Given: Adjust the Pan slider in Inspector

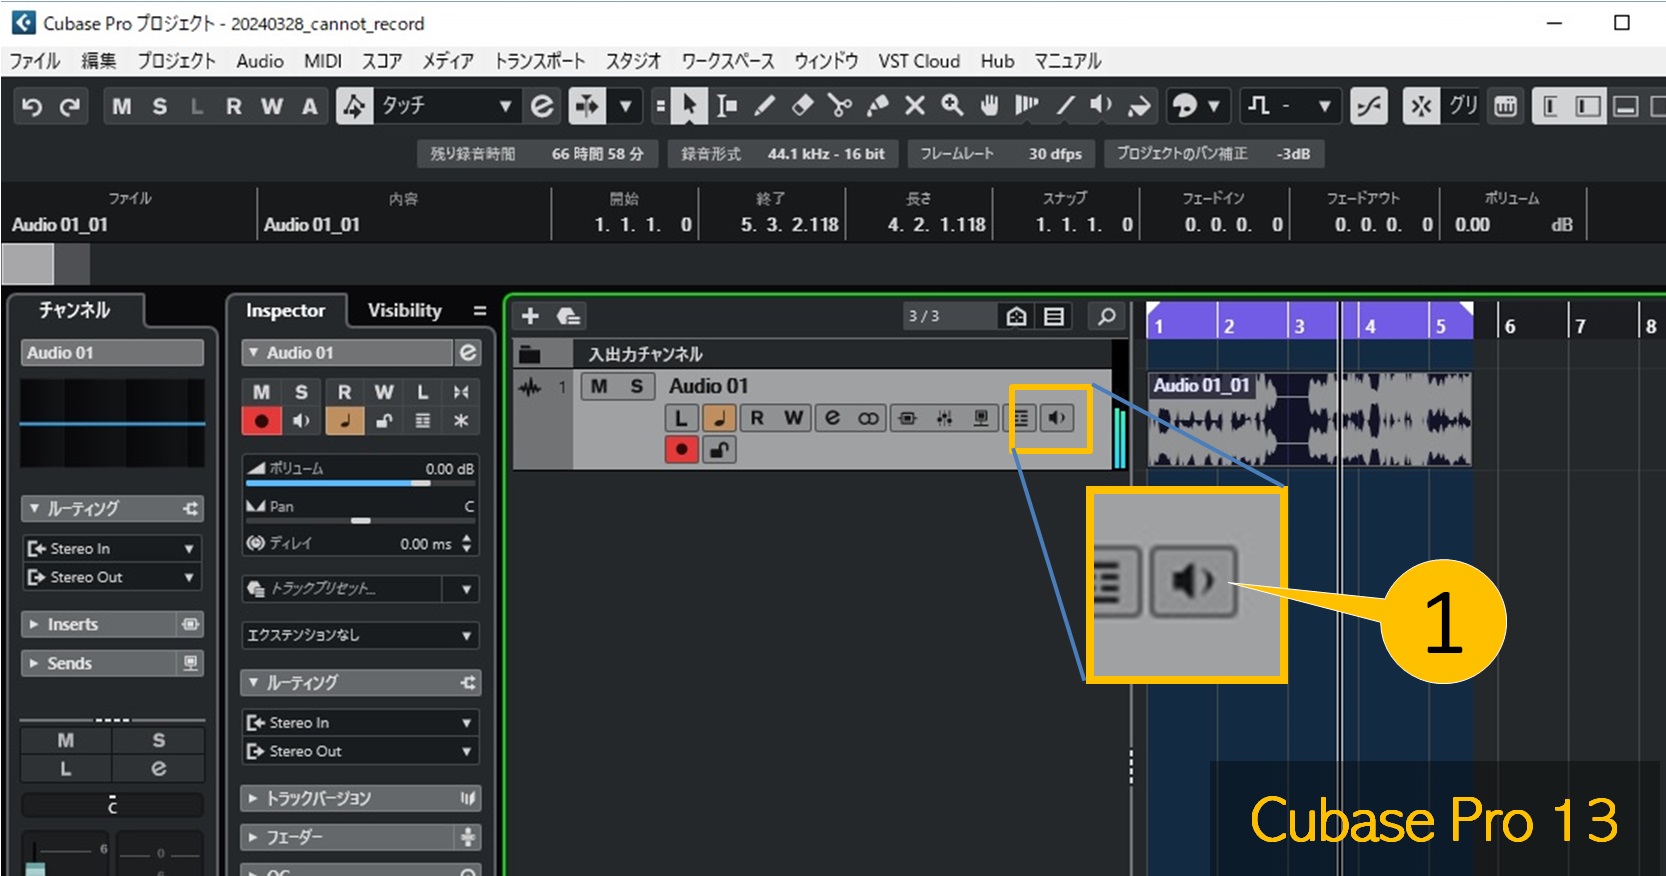Looking at the screenshot, I should click(x=360, y=520).
